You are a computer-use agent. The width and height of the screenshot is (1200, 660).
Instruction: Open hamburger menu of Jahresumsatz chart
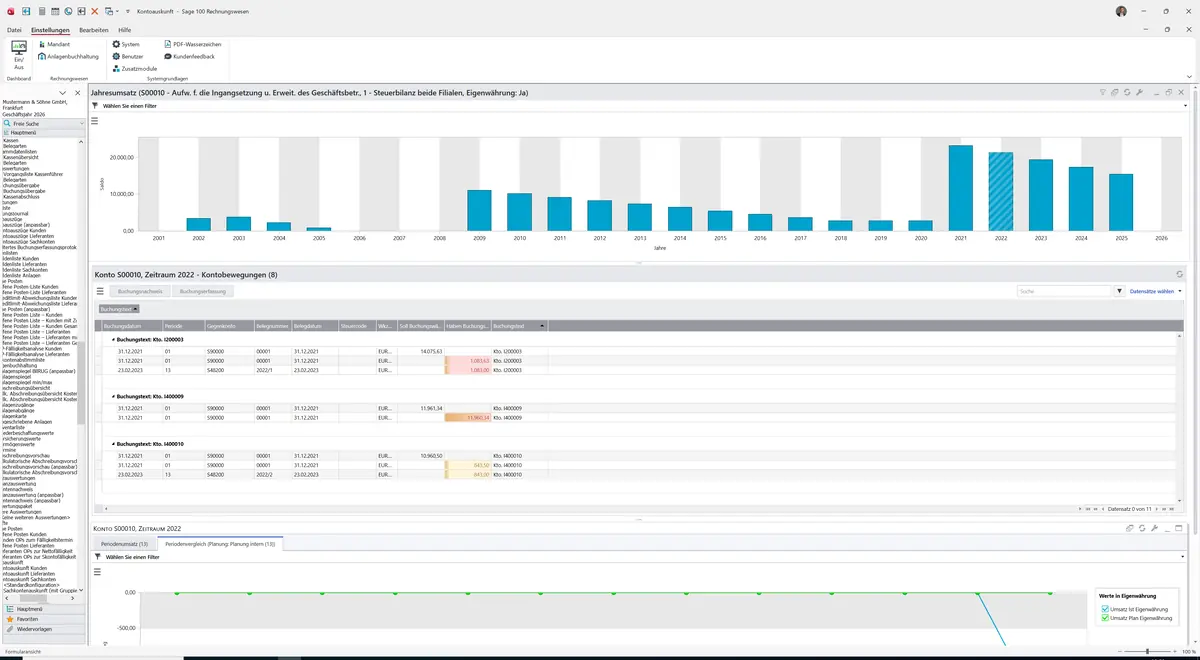tap(95, 120)
